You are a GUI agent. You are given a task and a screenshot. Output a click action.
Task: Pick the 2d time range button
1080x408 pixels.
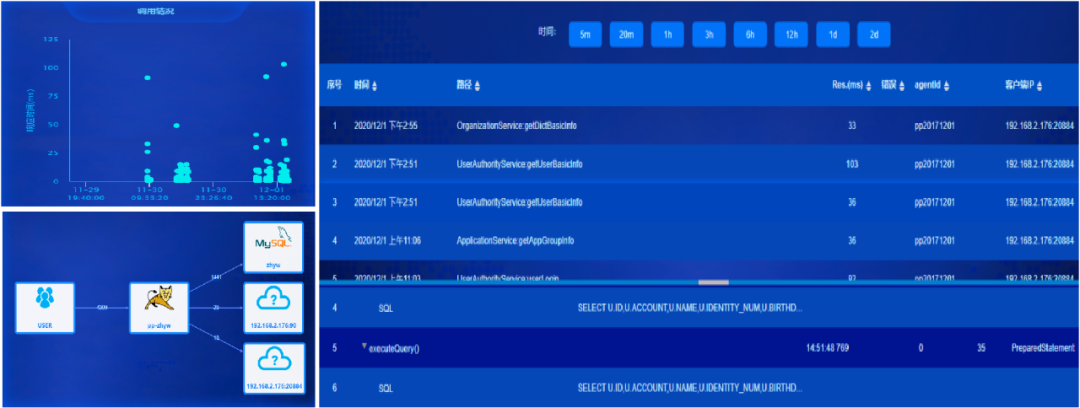click(x=873, y=35)
